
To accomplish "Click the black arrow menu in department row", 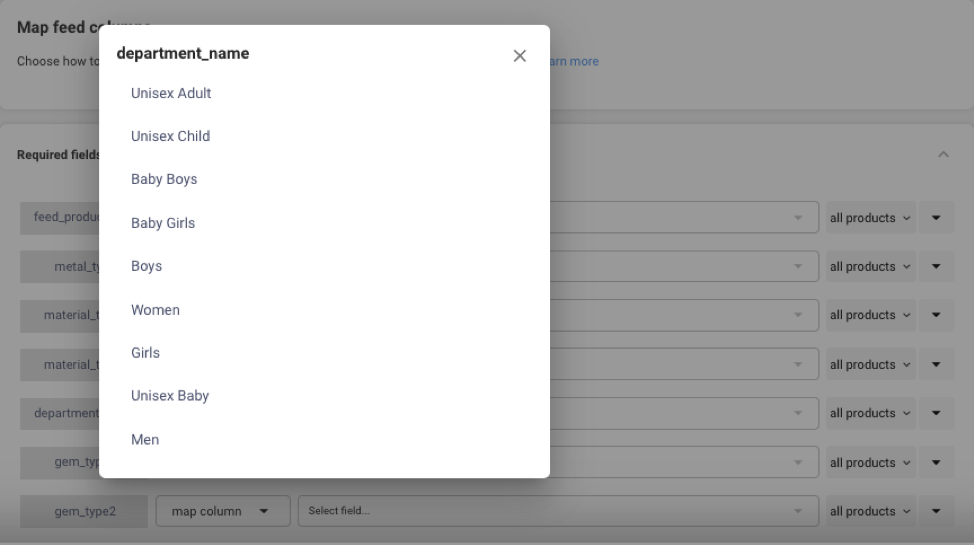I will click(x=936, y=413).
